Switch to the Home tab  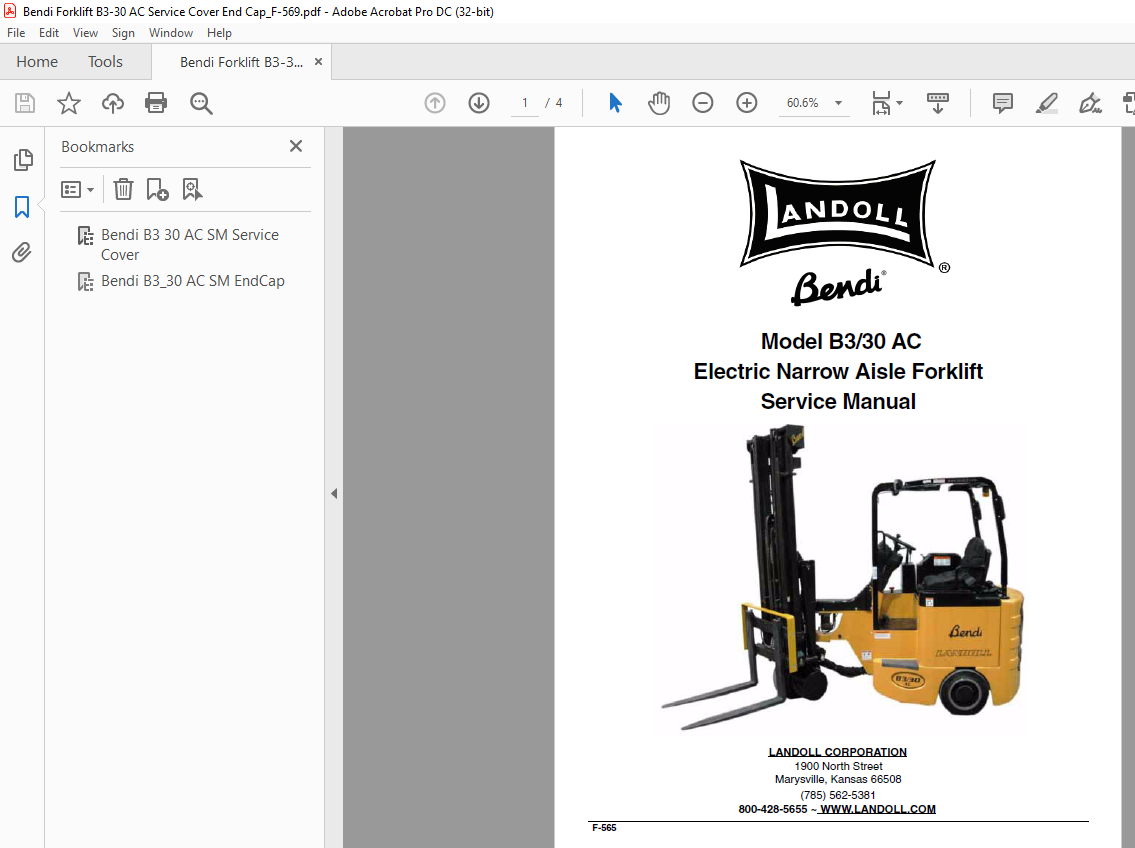37,62
